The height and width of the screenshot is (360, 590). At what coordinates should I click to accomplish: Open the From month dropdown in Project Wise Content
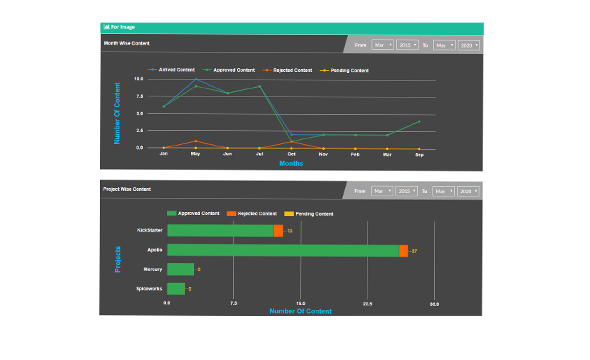(x=382, y=191)
